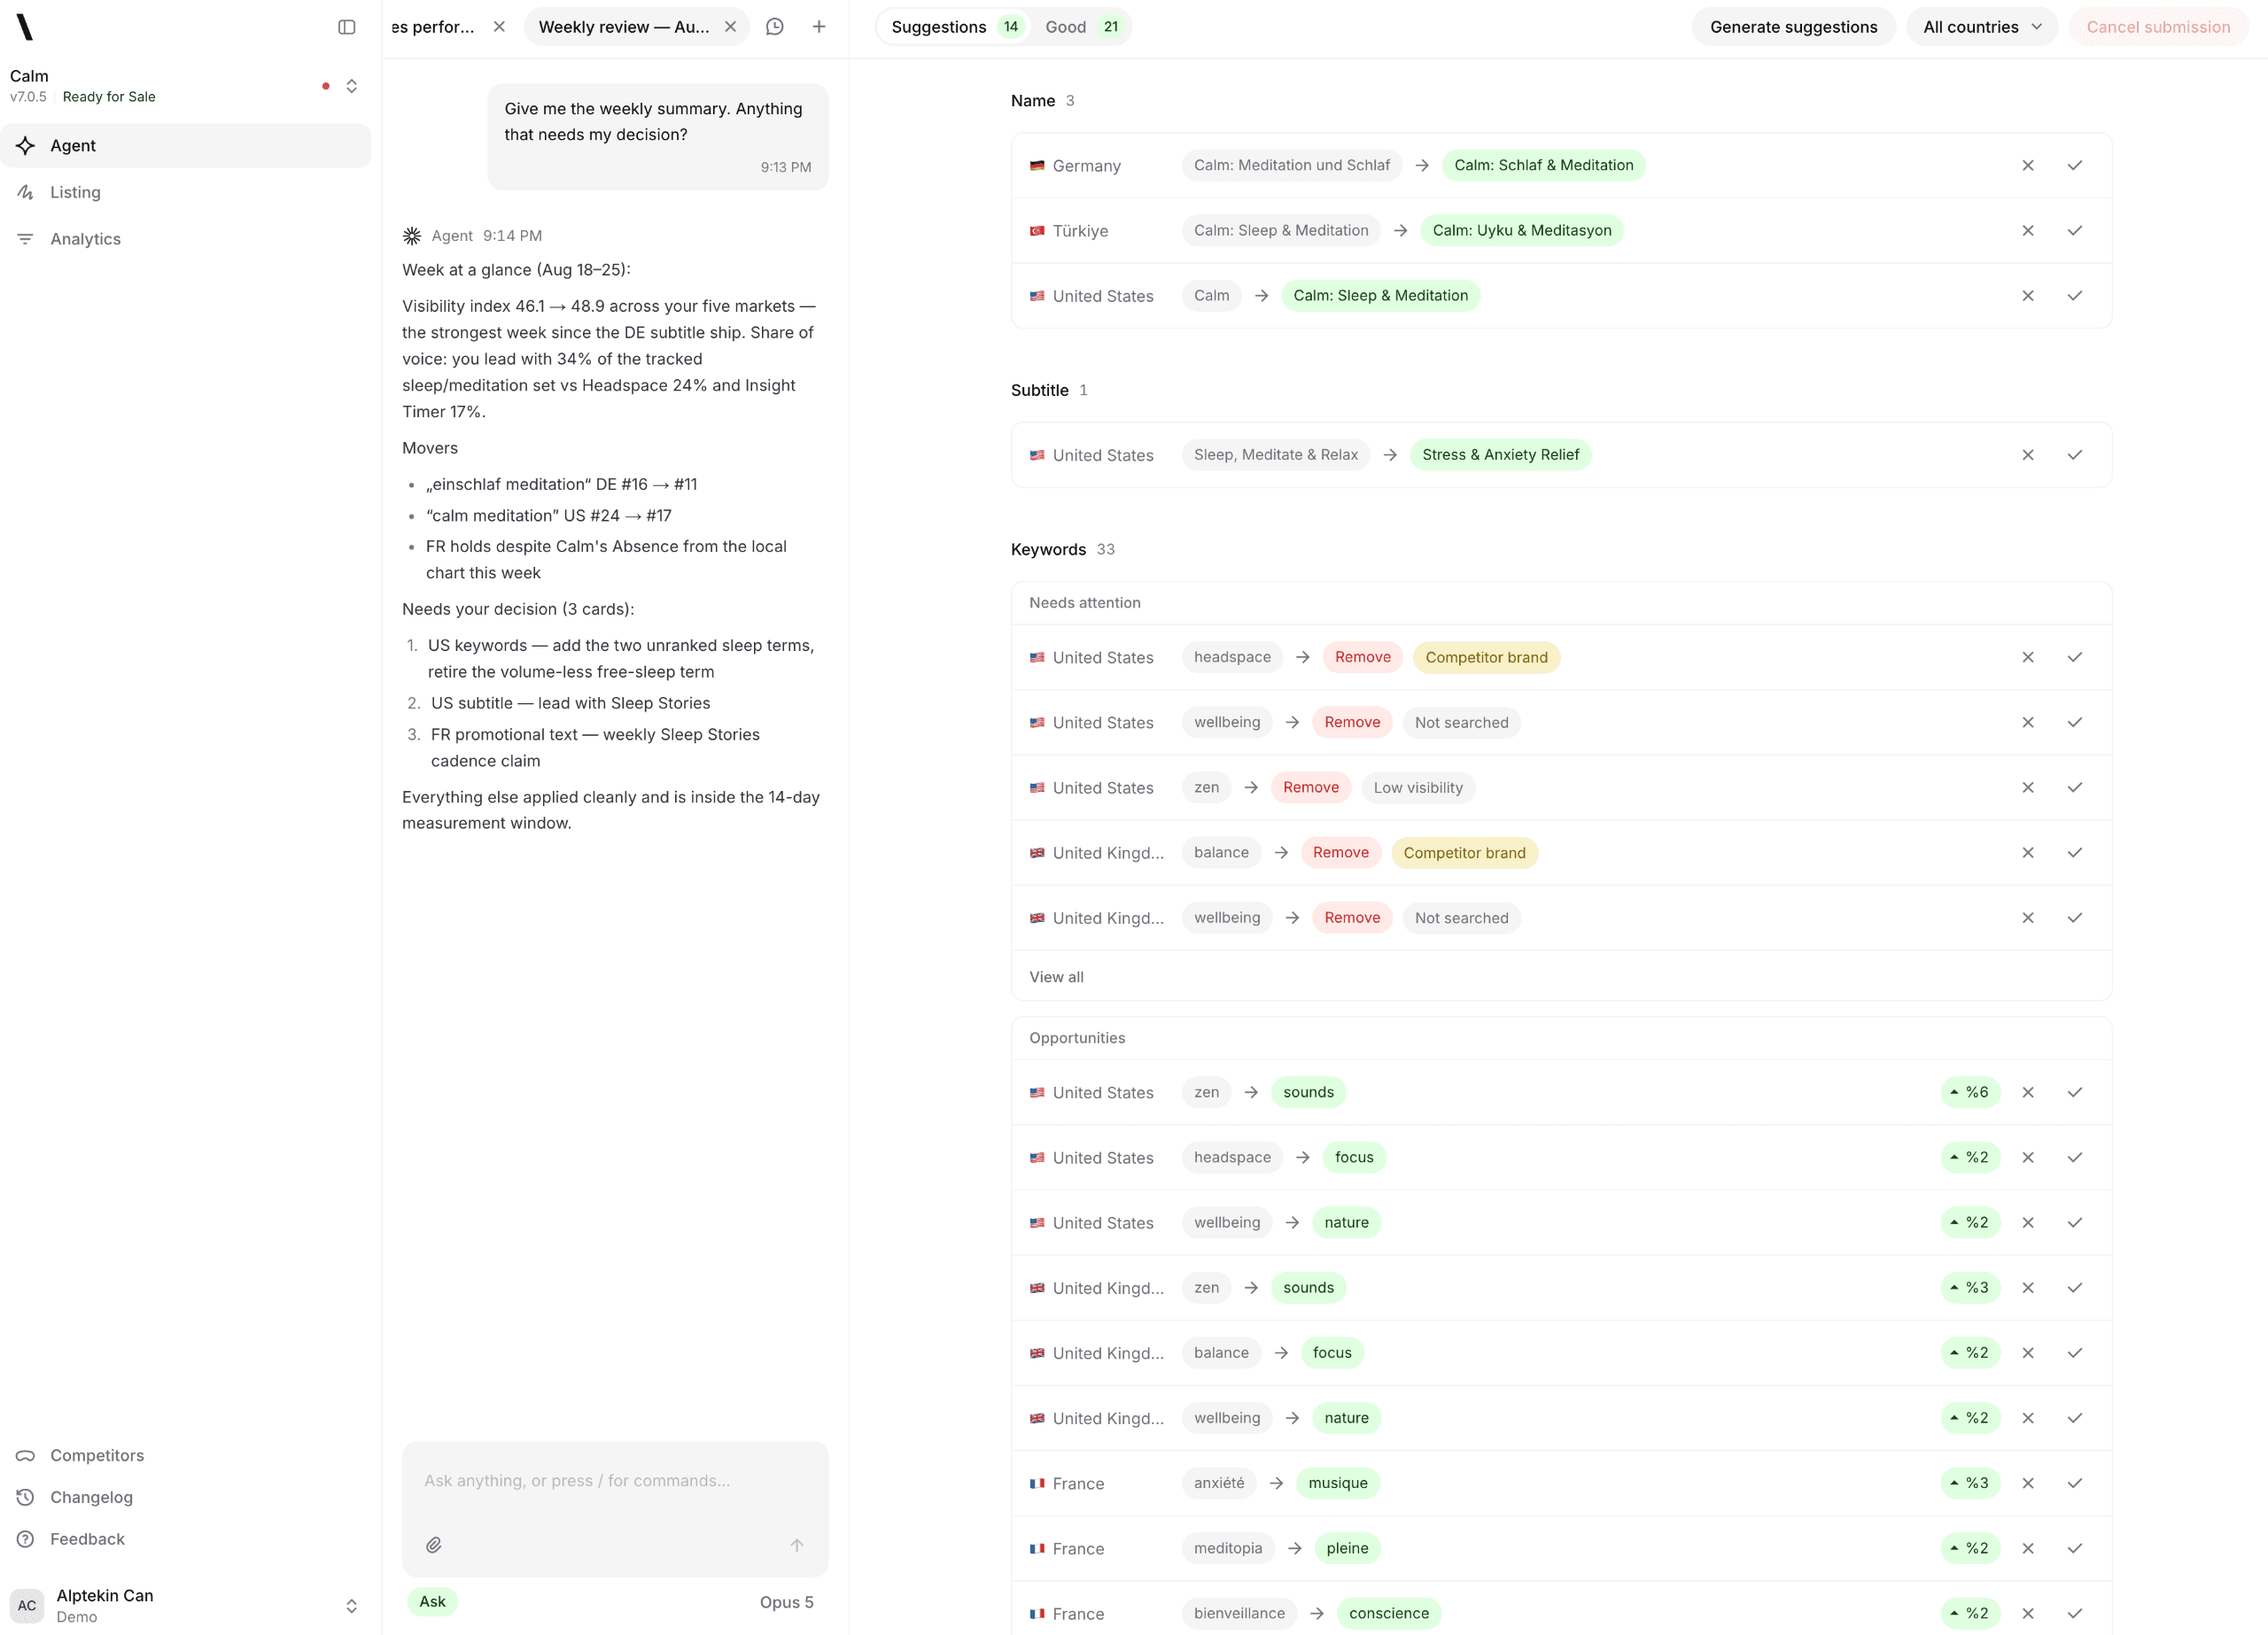Open Feedback in sidebar
2268x1635 pixels.
point(186,1540)
